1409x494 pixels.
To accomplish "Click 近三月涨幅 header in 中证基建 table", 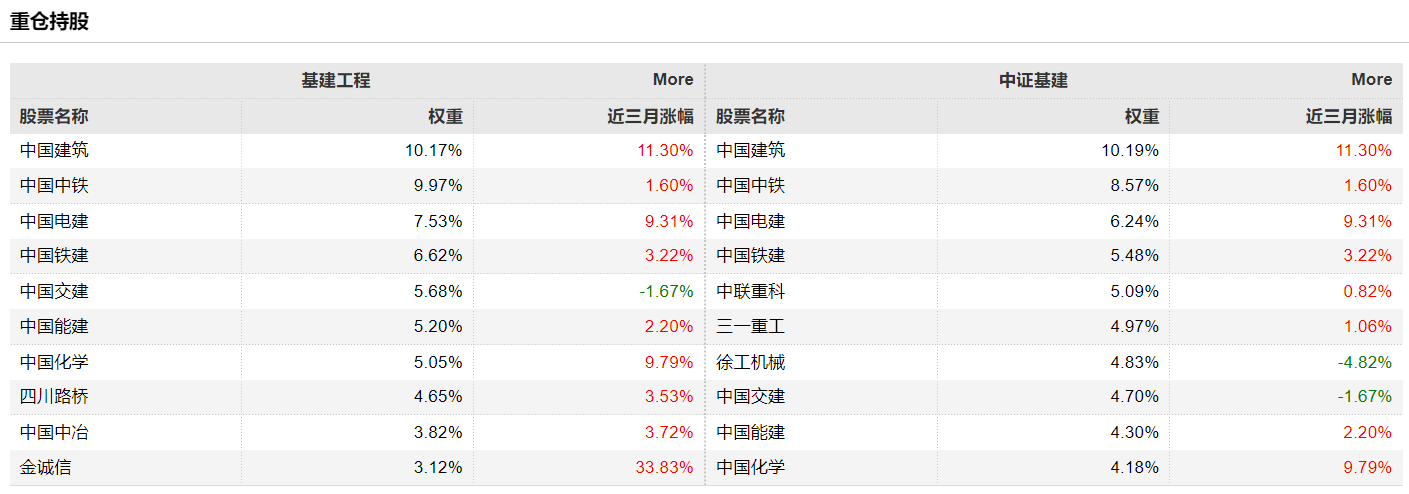I will (1349, 116).
